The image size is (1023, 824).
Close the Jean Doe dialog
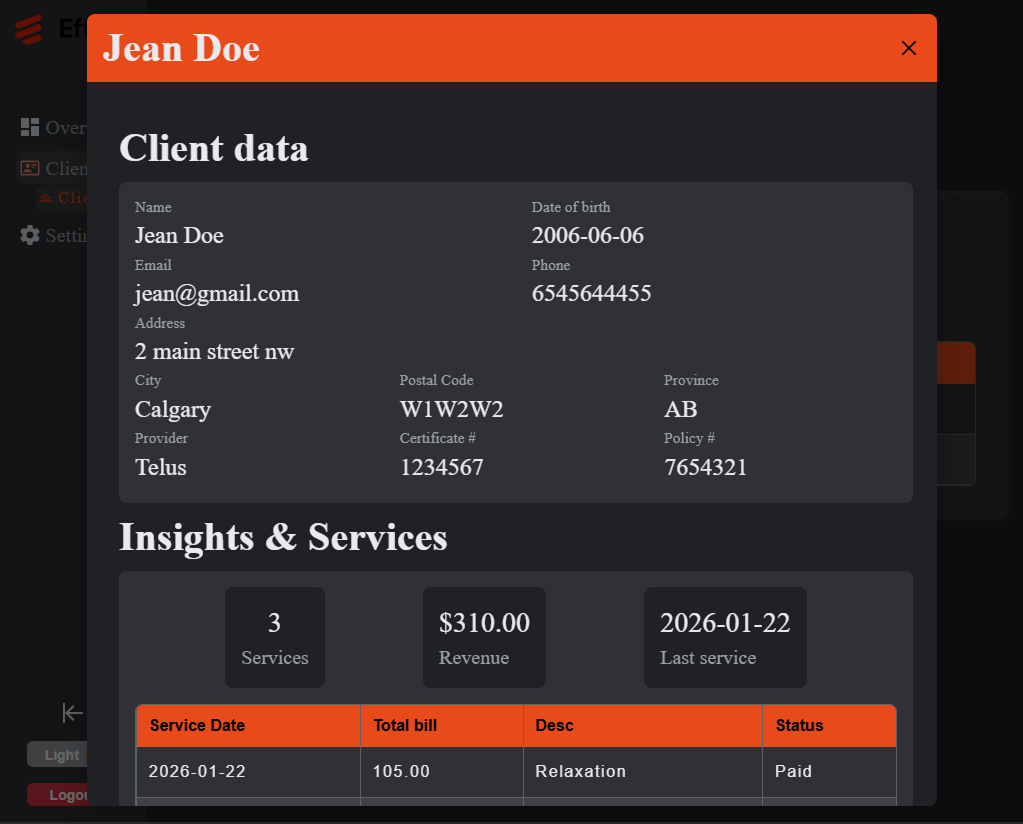point(908,47)
